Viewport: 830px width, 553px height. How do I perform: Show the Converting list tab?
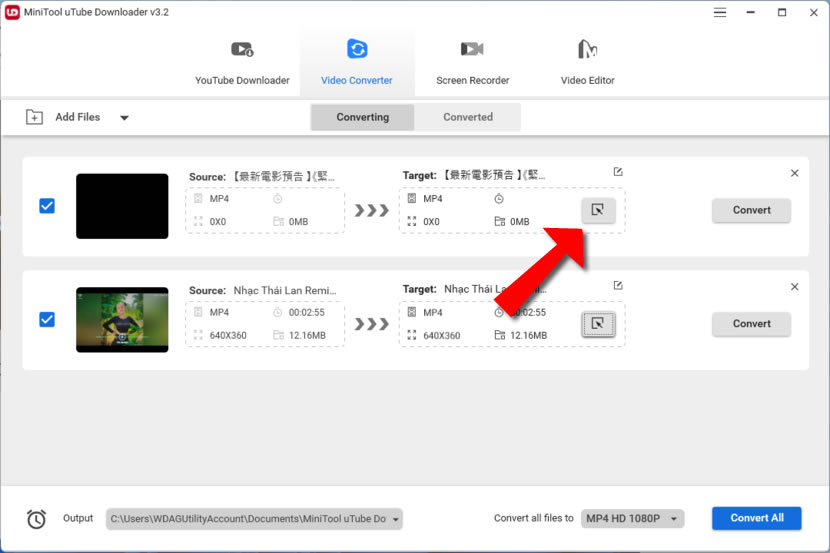tap(363, 117)
